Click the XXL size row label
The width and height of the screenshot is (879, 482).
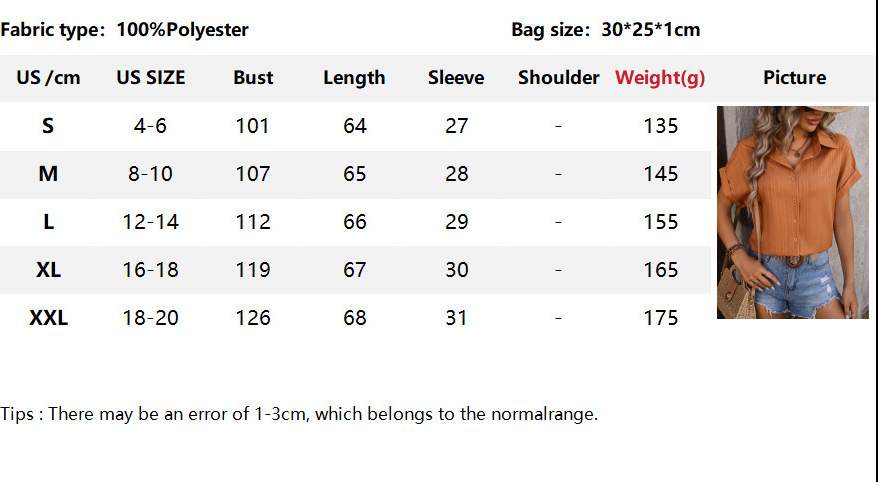pos(48,318)
